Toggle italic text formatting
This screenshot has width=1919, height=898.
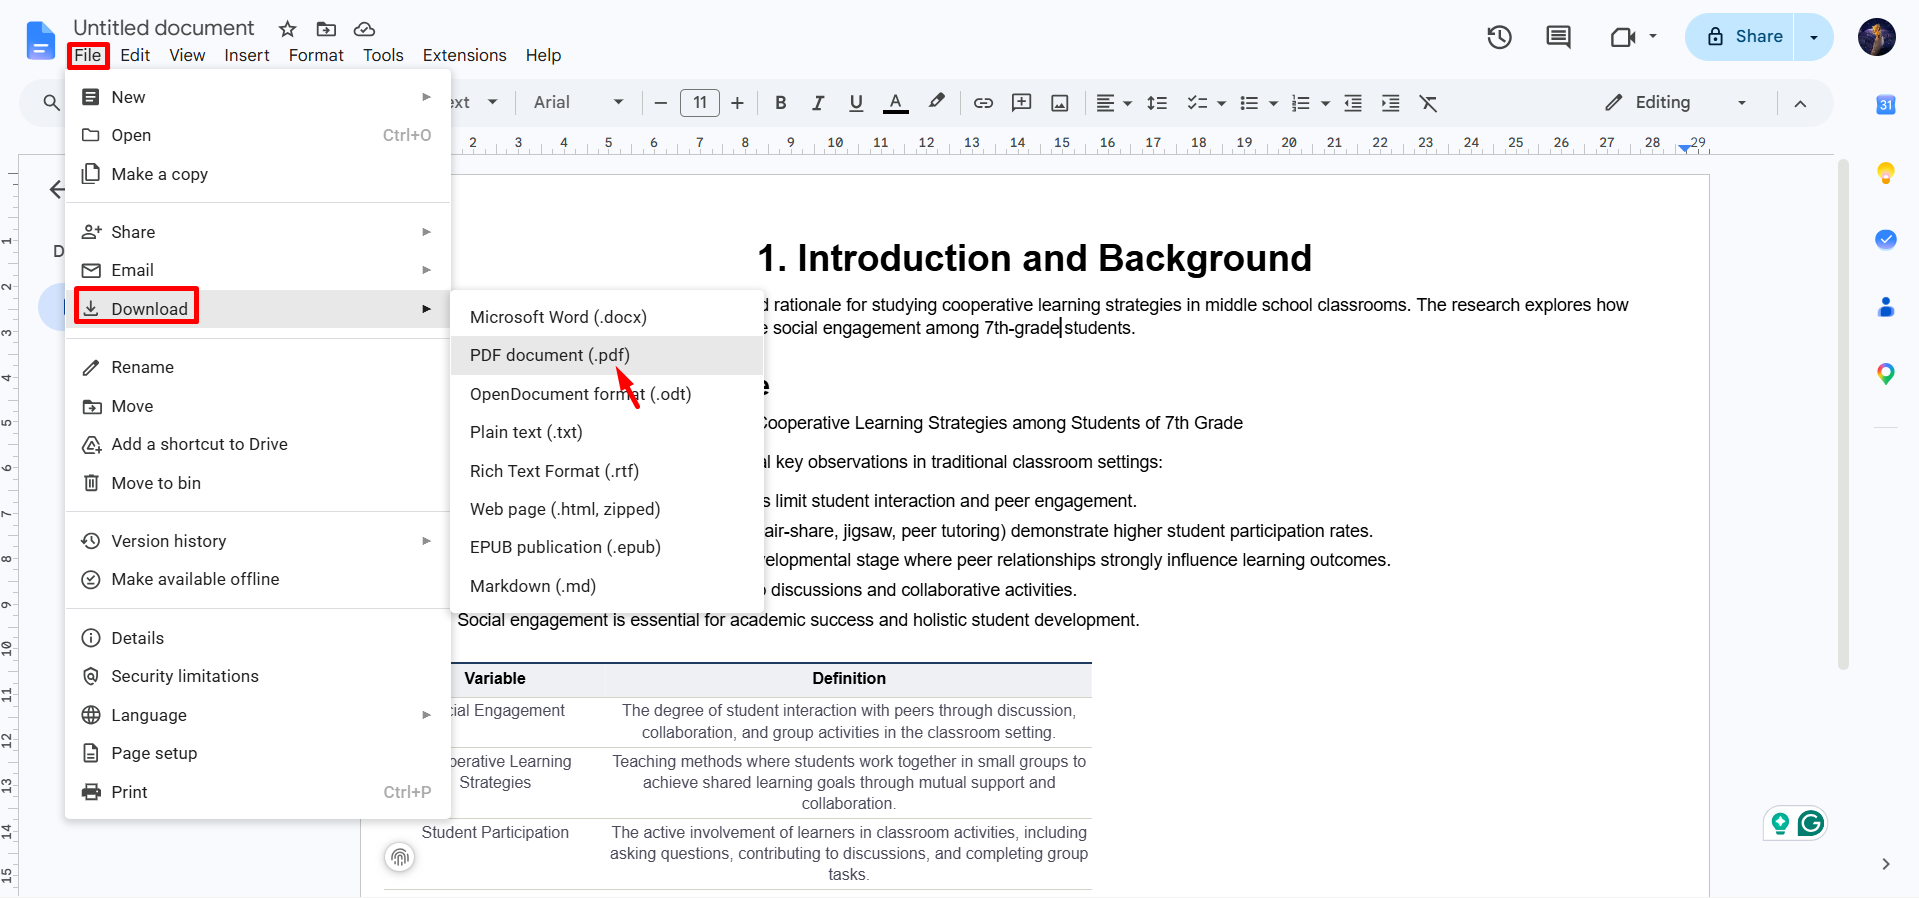(x=818, y=103)
